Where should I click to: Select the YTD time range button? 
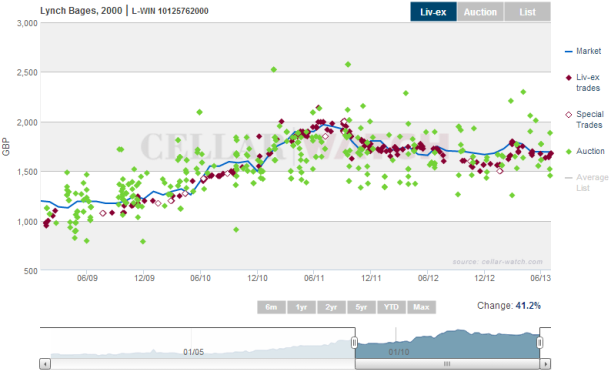click(x=391, y=307)
